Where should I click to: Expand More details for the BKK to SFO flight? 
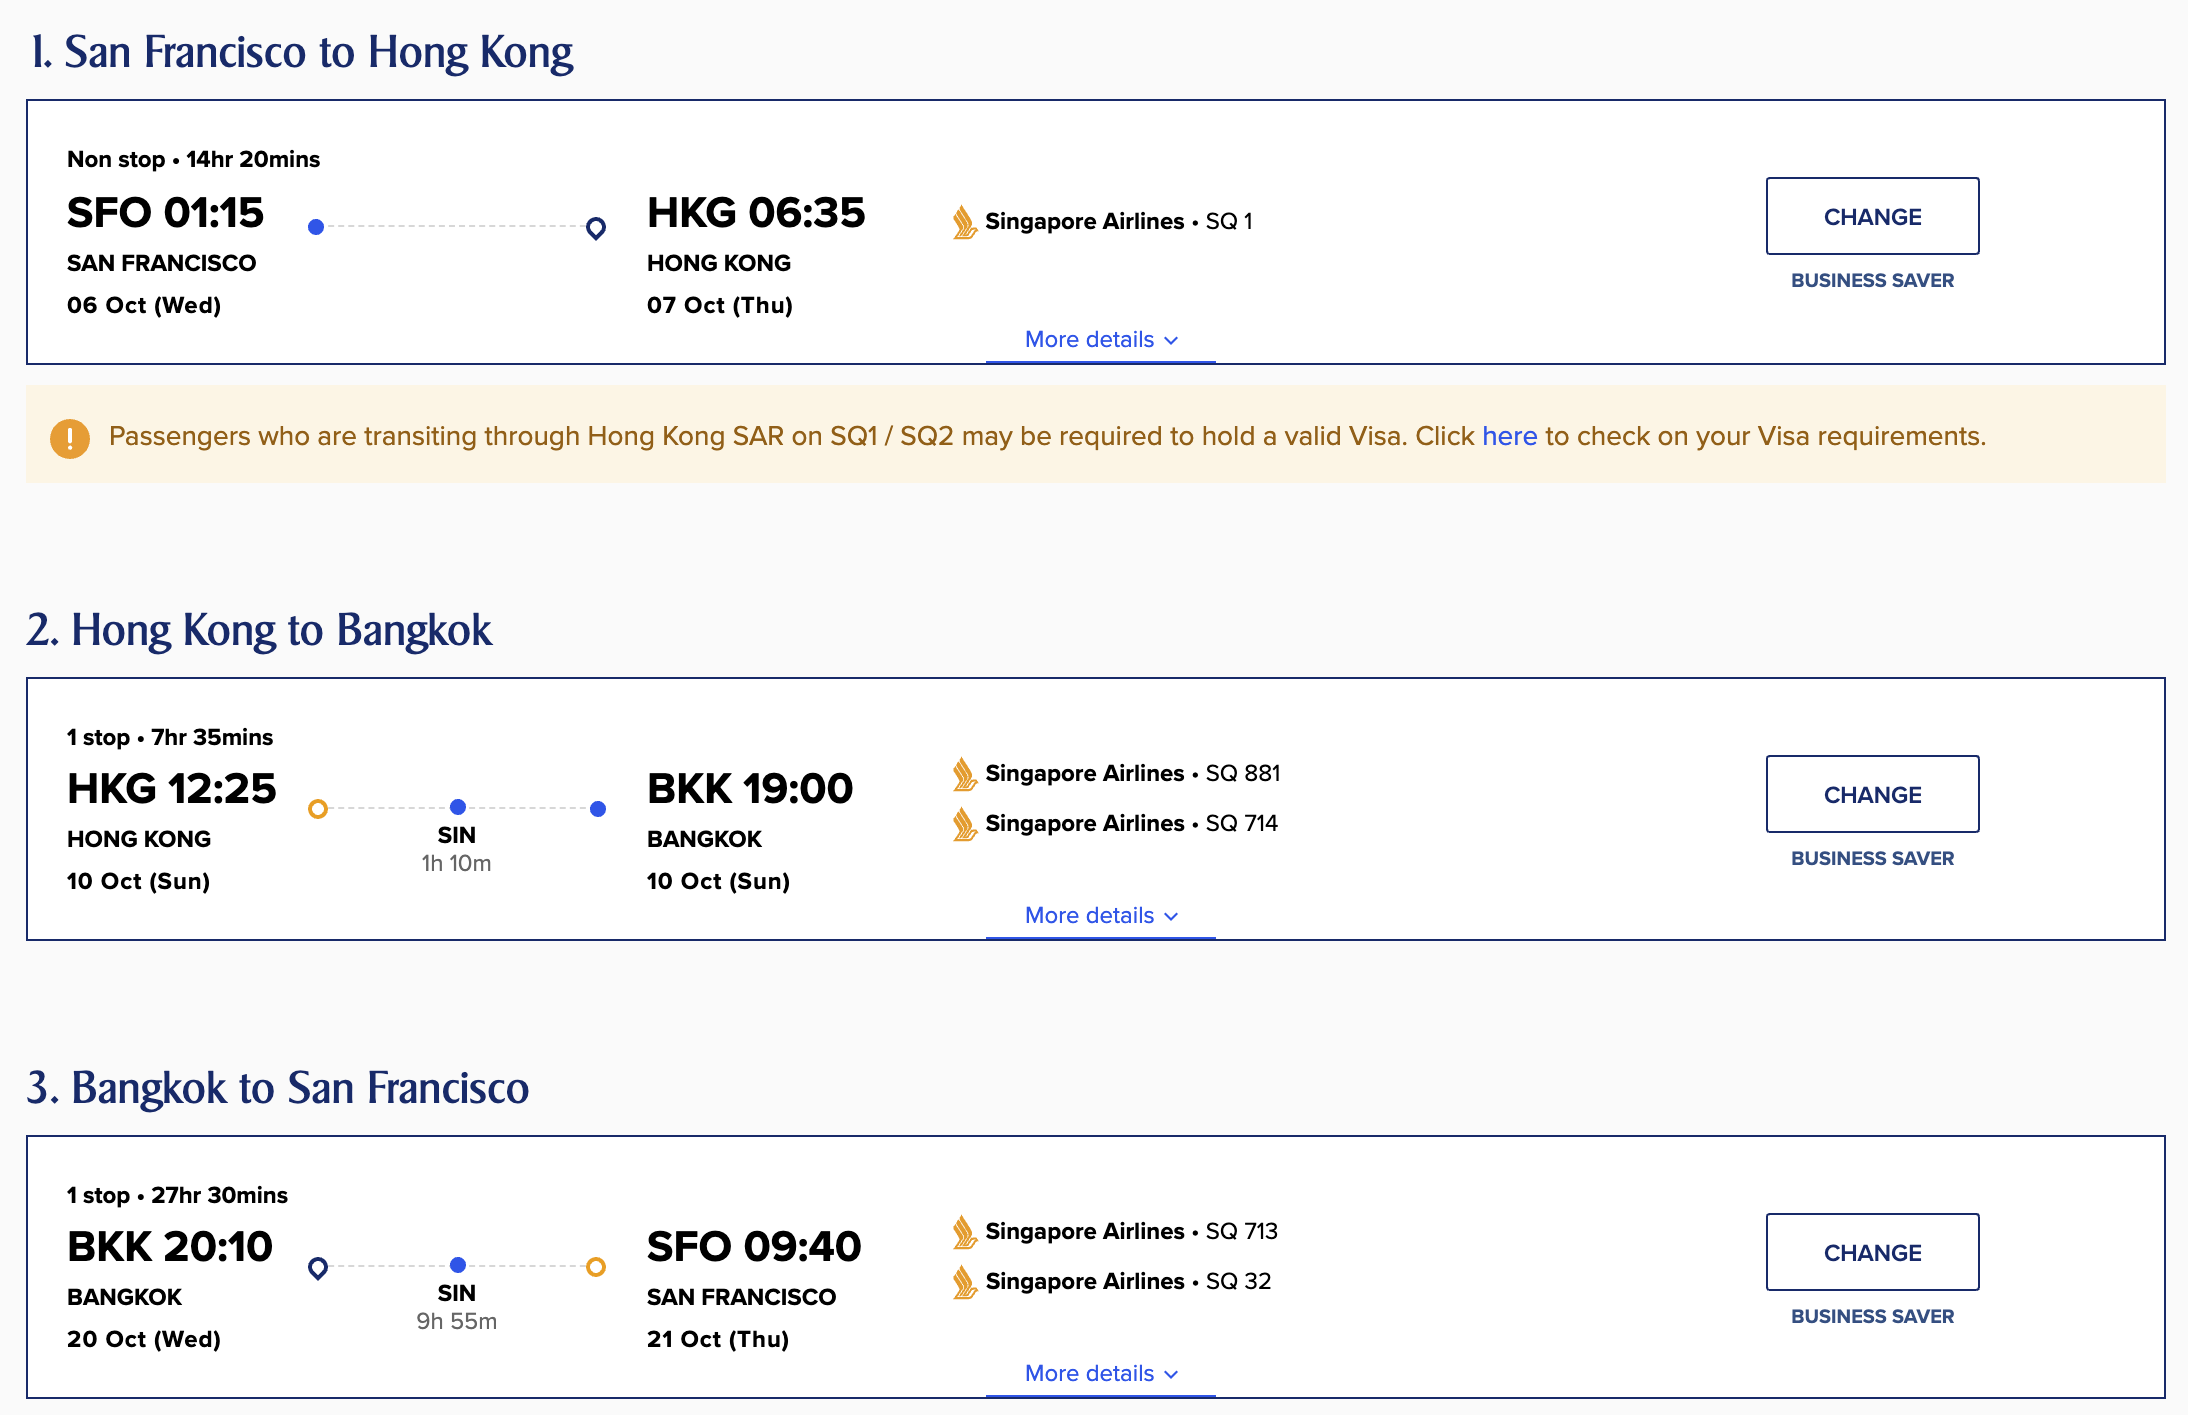1100,1373
